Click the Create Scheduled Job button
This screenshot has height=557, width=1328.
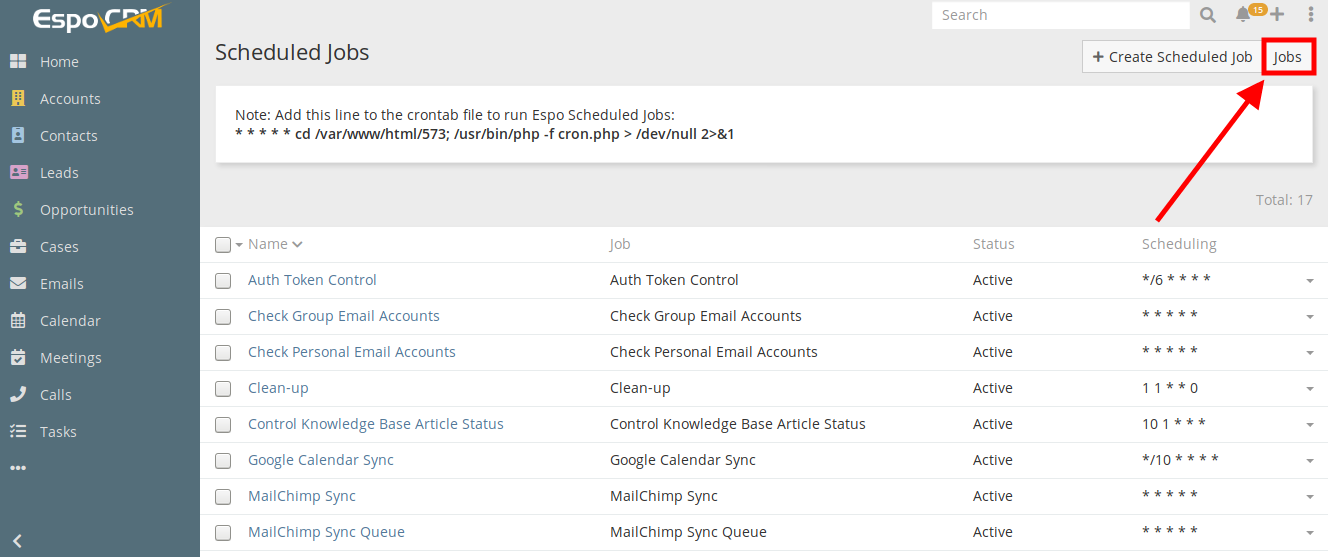coord(1172,57)
